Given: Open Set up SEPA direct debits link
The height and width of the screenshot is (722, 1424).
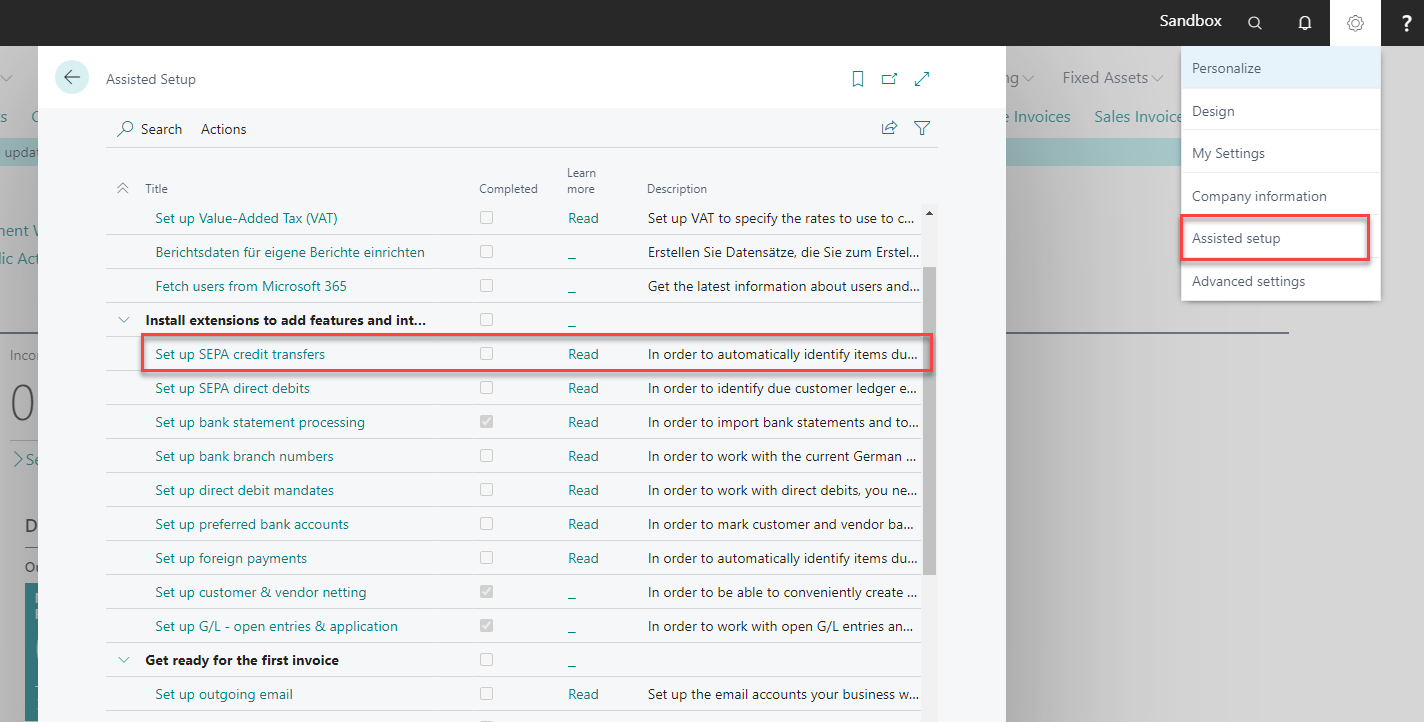Looking at the screenshot, I should 232,388.
